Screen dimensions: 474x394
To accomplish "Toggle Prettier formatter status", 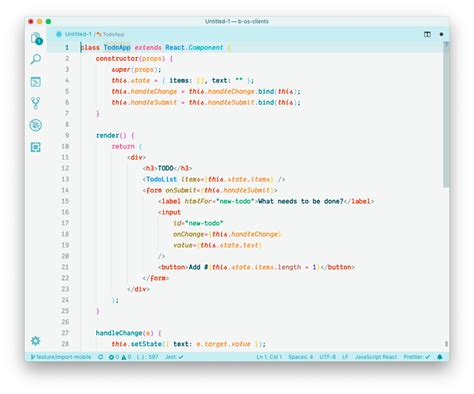I will coord(417,357).
